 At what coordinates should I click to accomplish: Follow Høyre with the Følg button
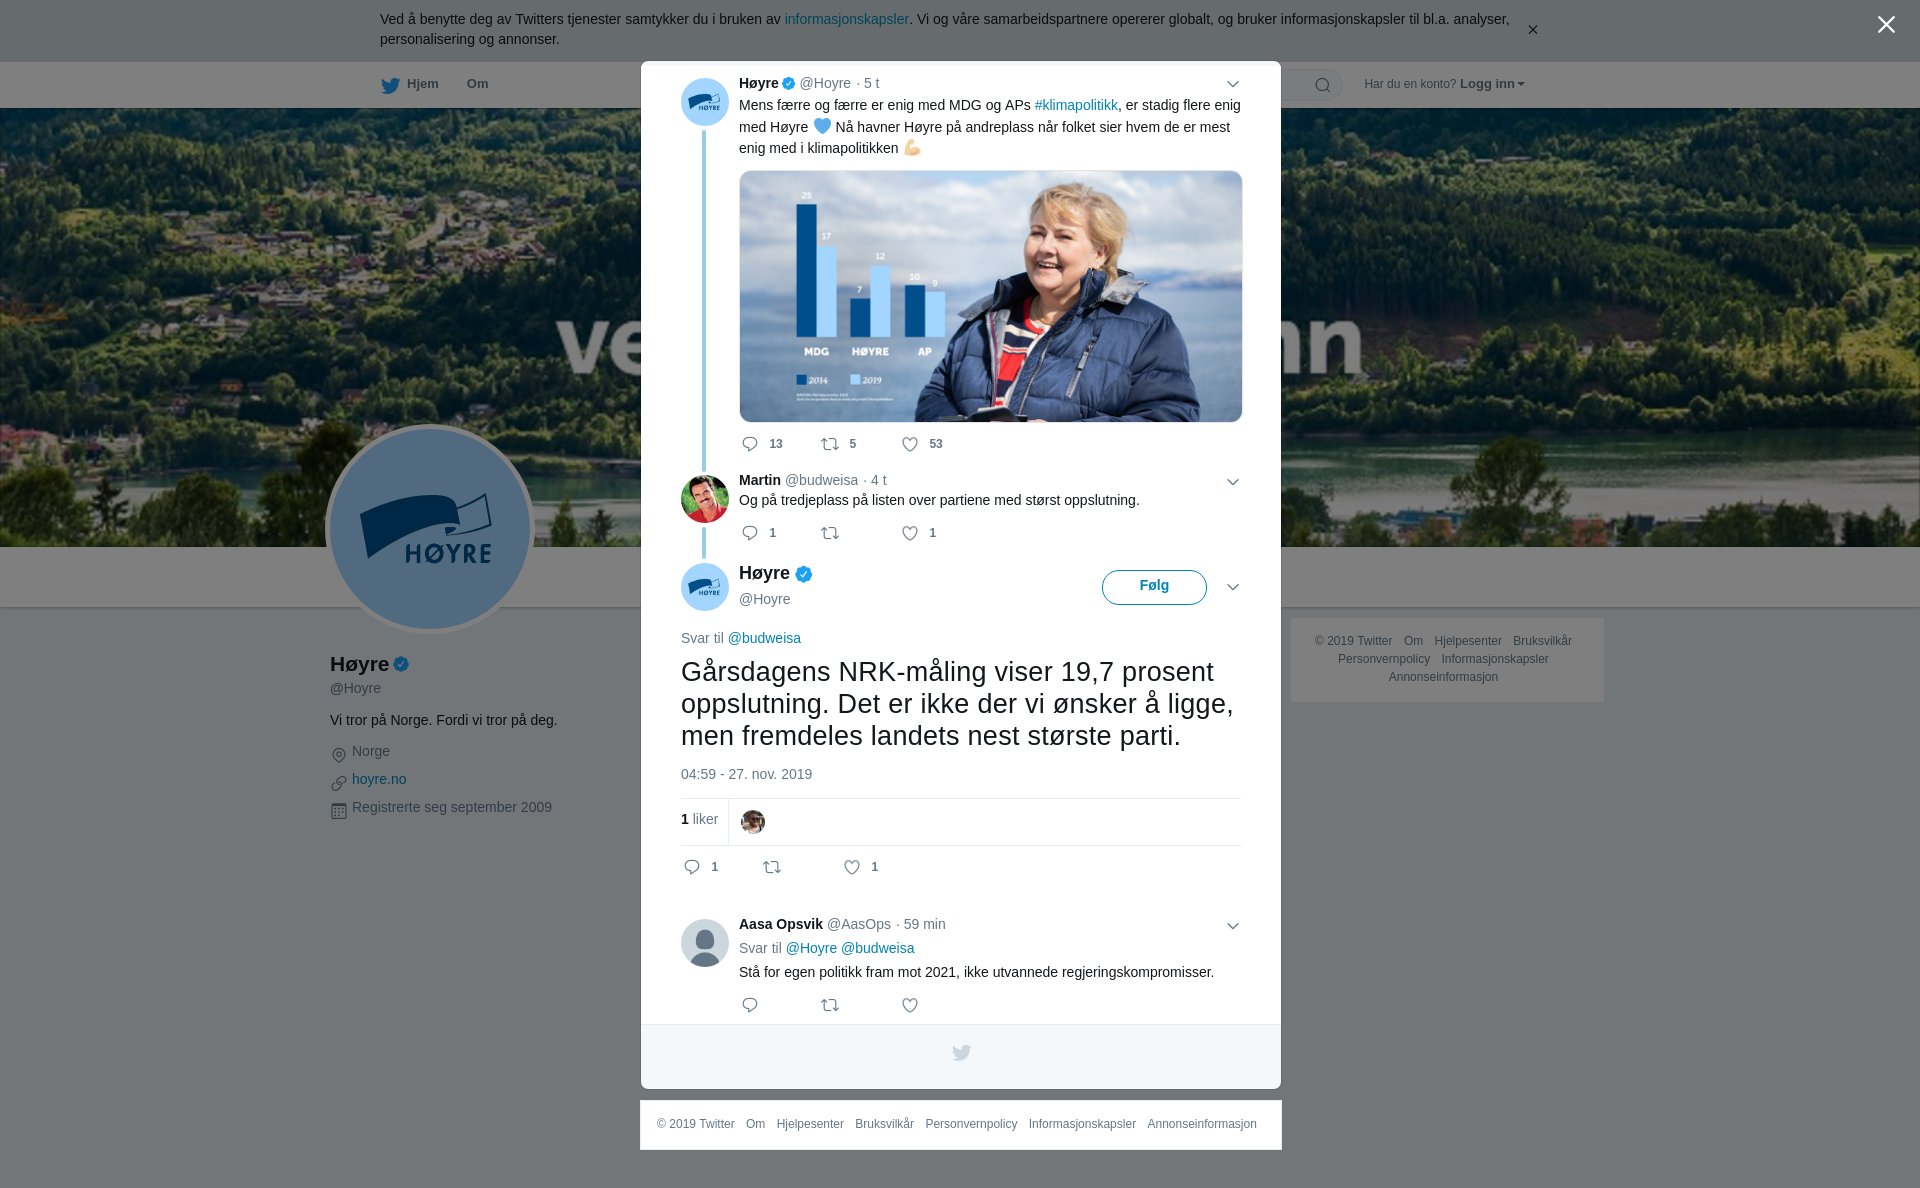(1154, 587)
